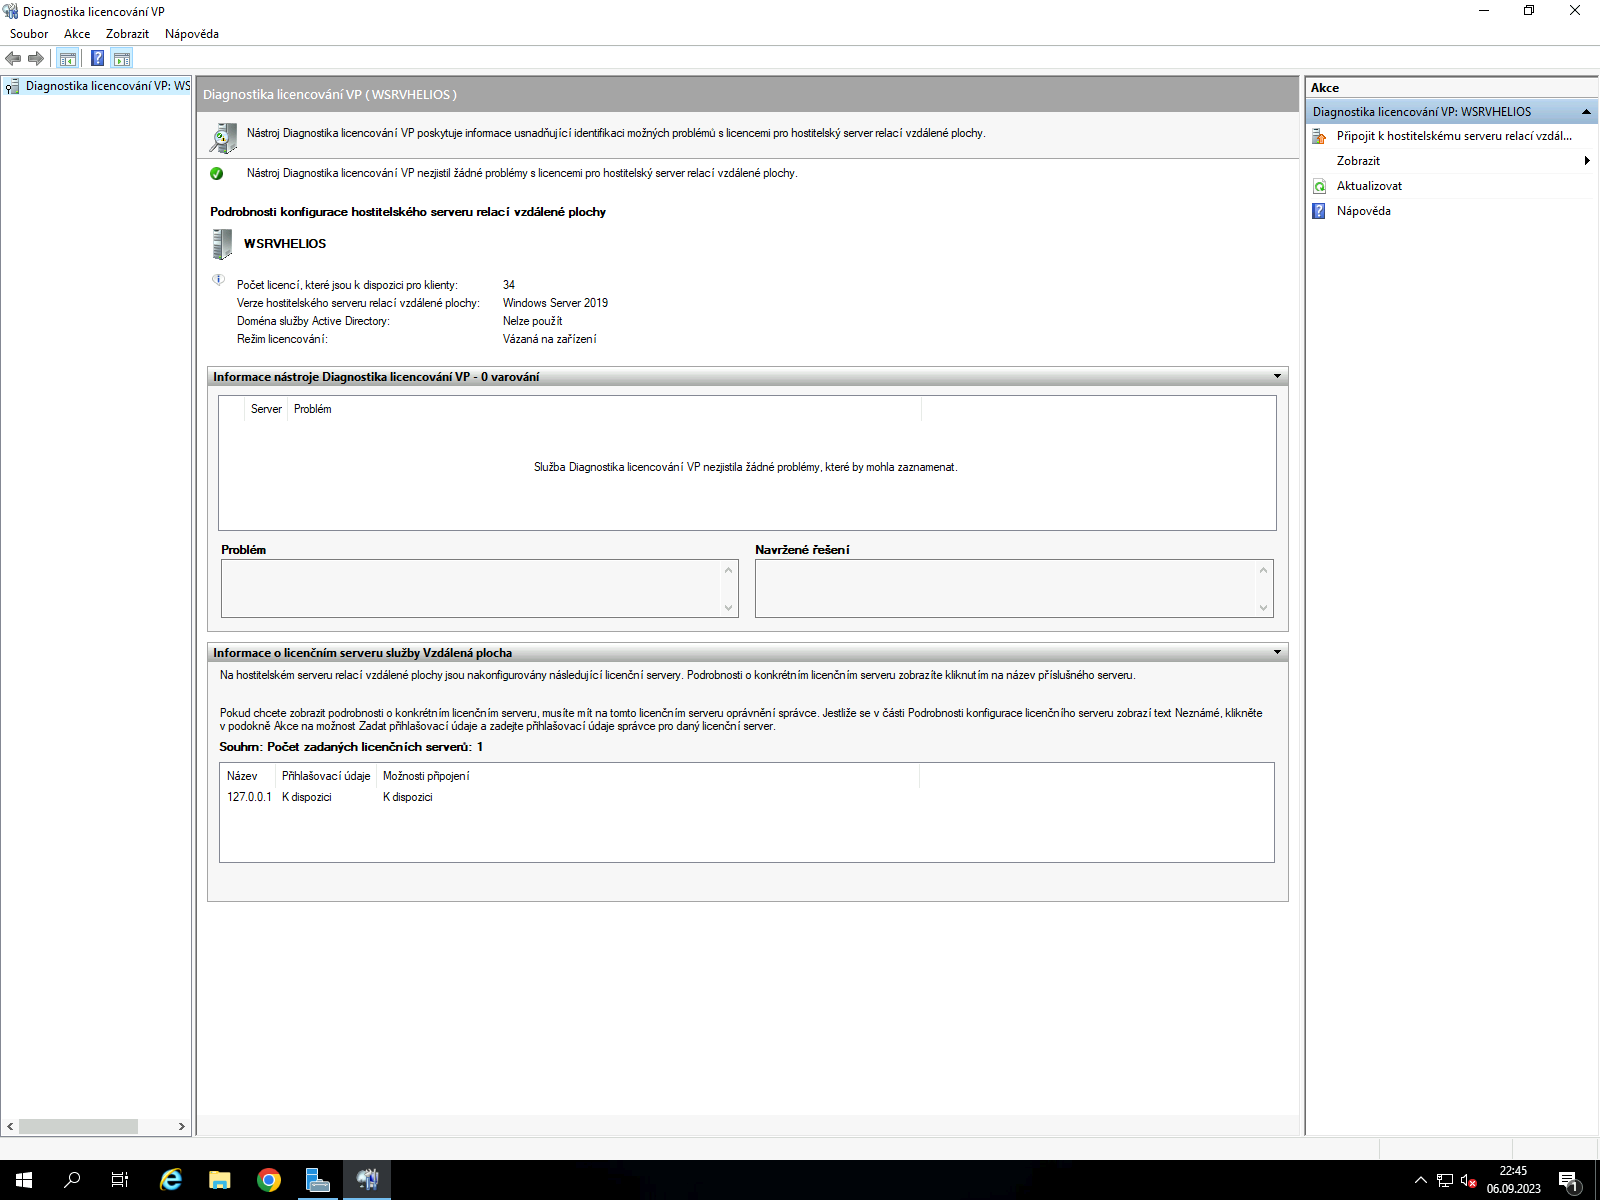Click the Help question mark toolbar icon
The height and width of the screenshot is (1200, 1600).
coord(96,58)
